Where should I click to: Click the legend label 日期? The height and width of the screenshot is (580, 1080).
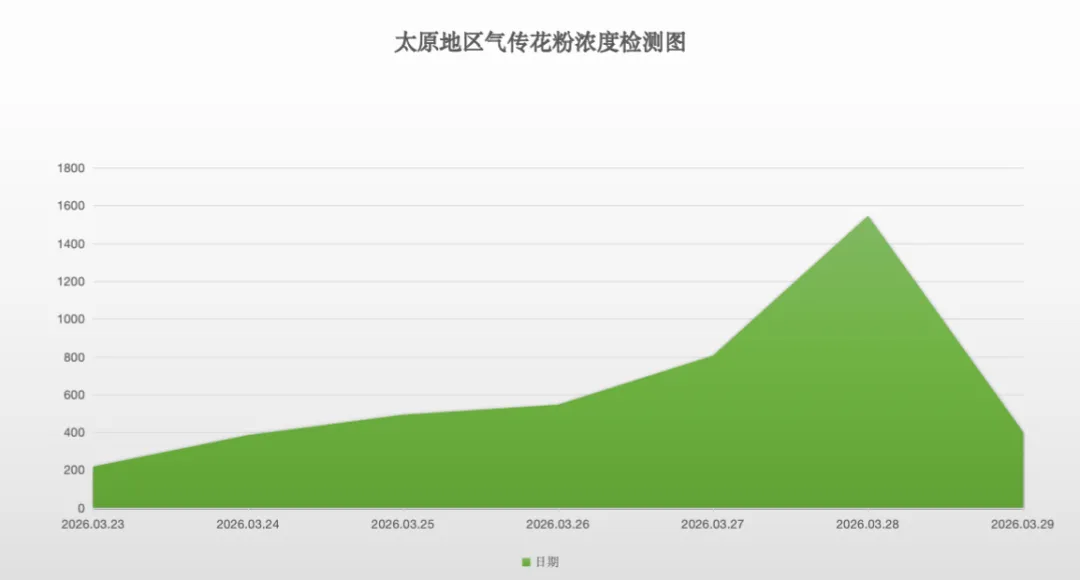(547, 562)
